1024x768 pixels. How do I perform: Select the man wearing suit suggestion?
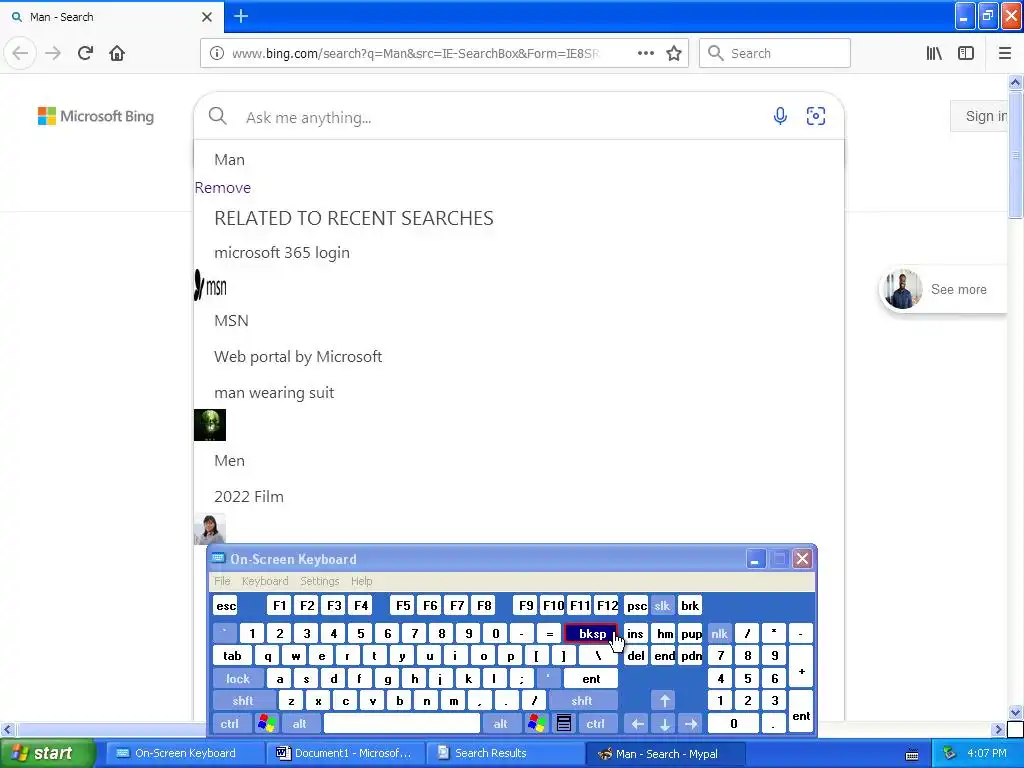coord(274,392)
